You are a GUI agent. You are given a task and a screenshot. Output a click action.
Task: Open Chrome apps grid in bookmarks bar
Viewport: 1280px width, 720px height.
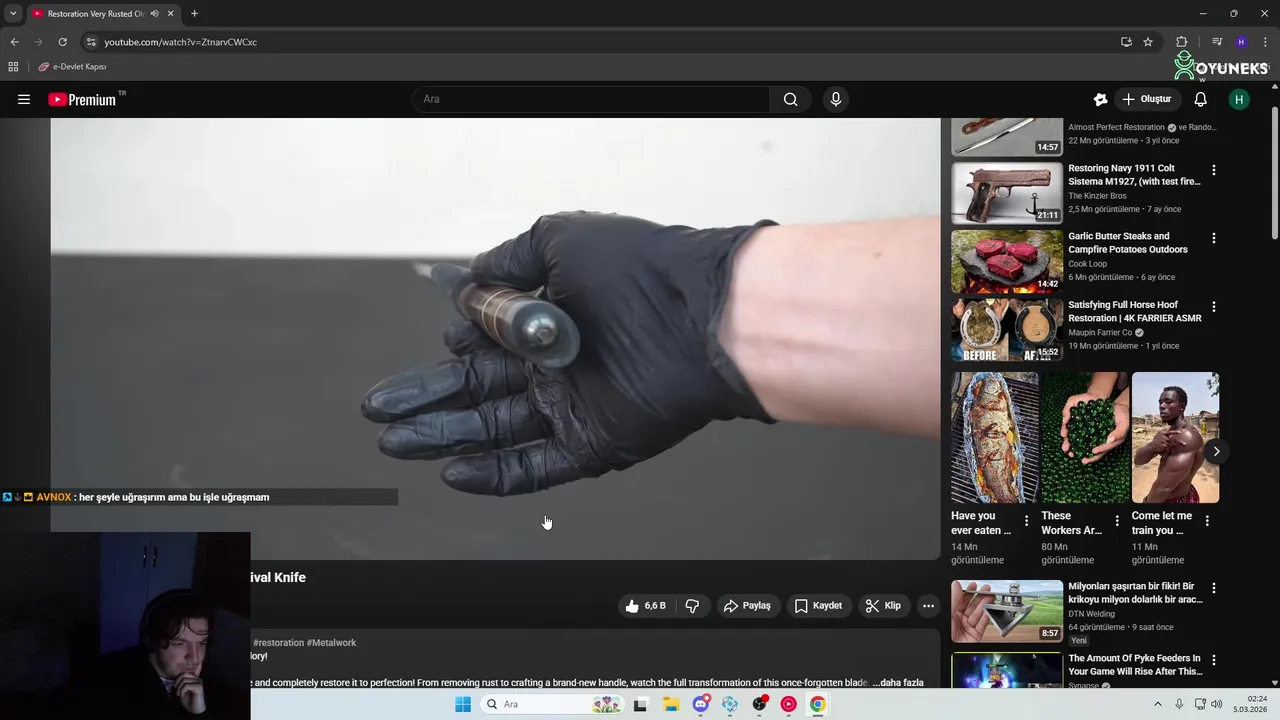[13, 67]
